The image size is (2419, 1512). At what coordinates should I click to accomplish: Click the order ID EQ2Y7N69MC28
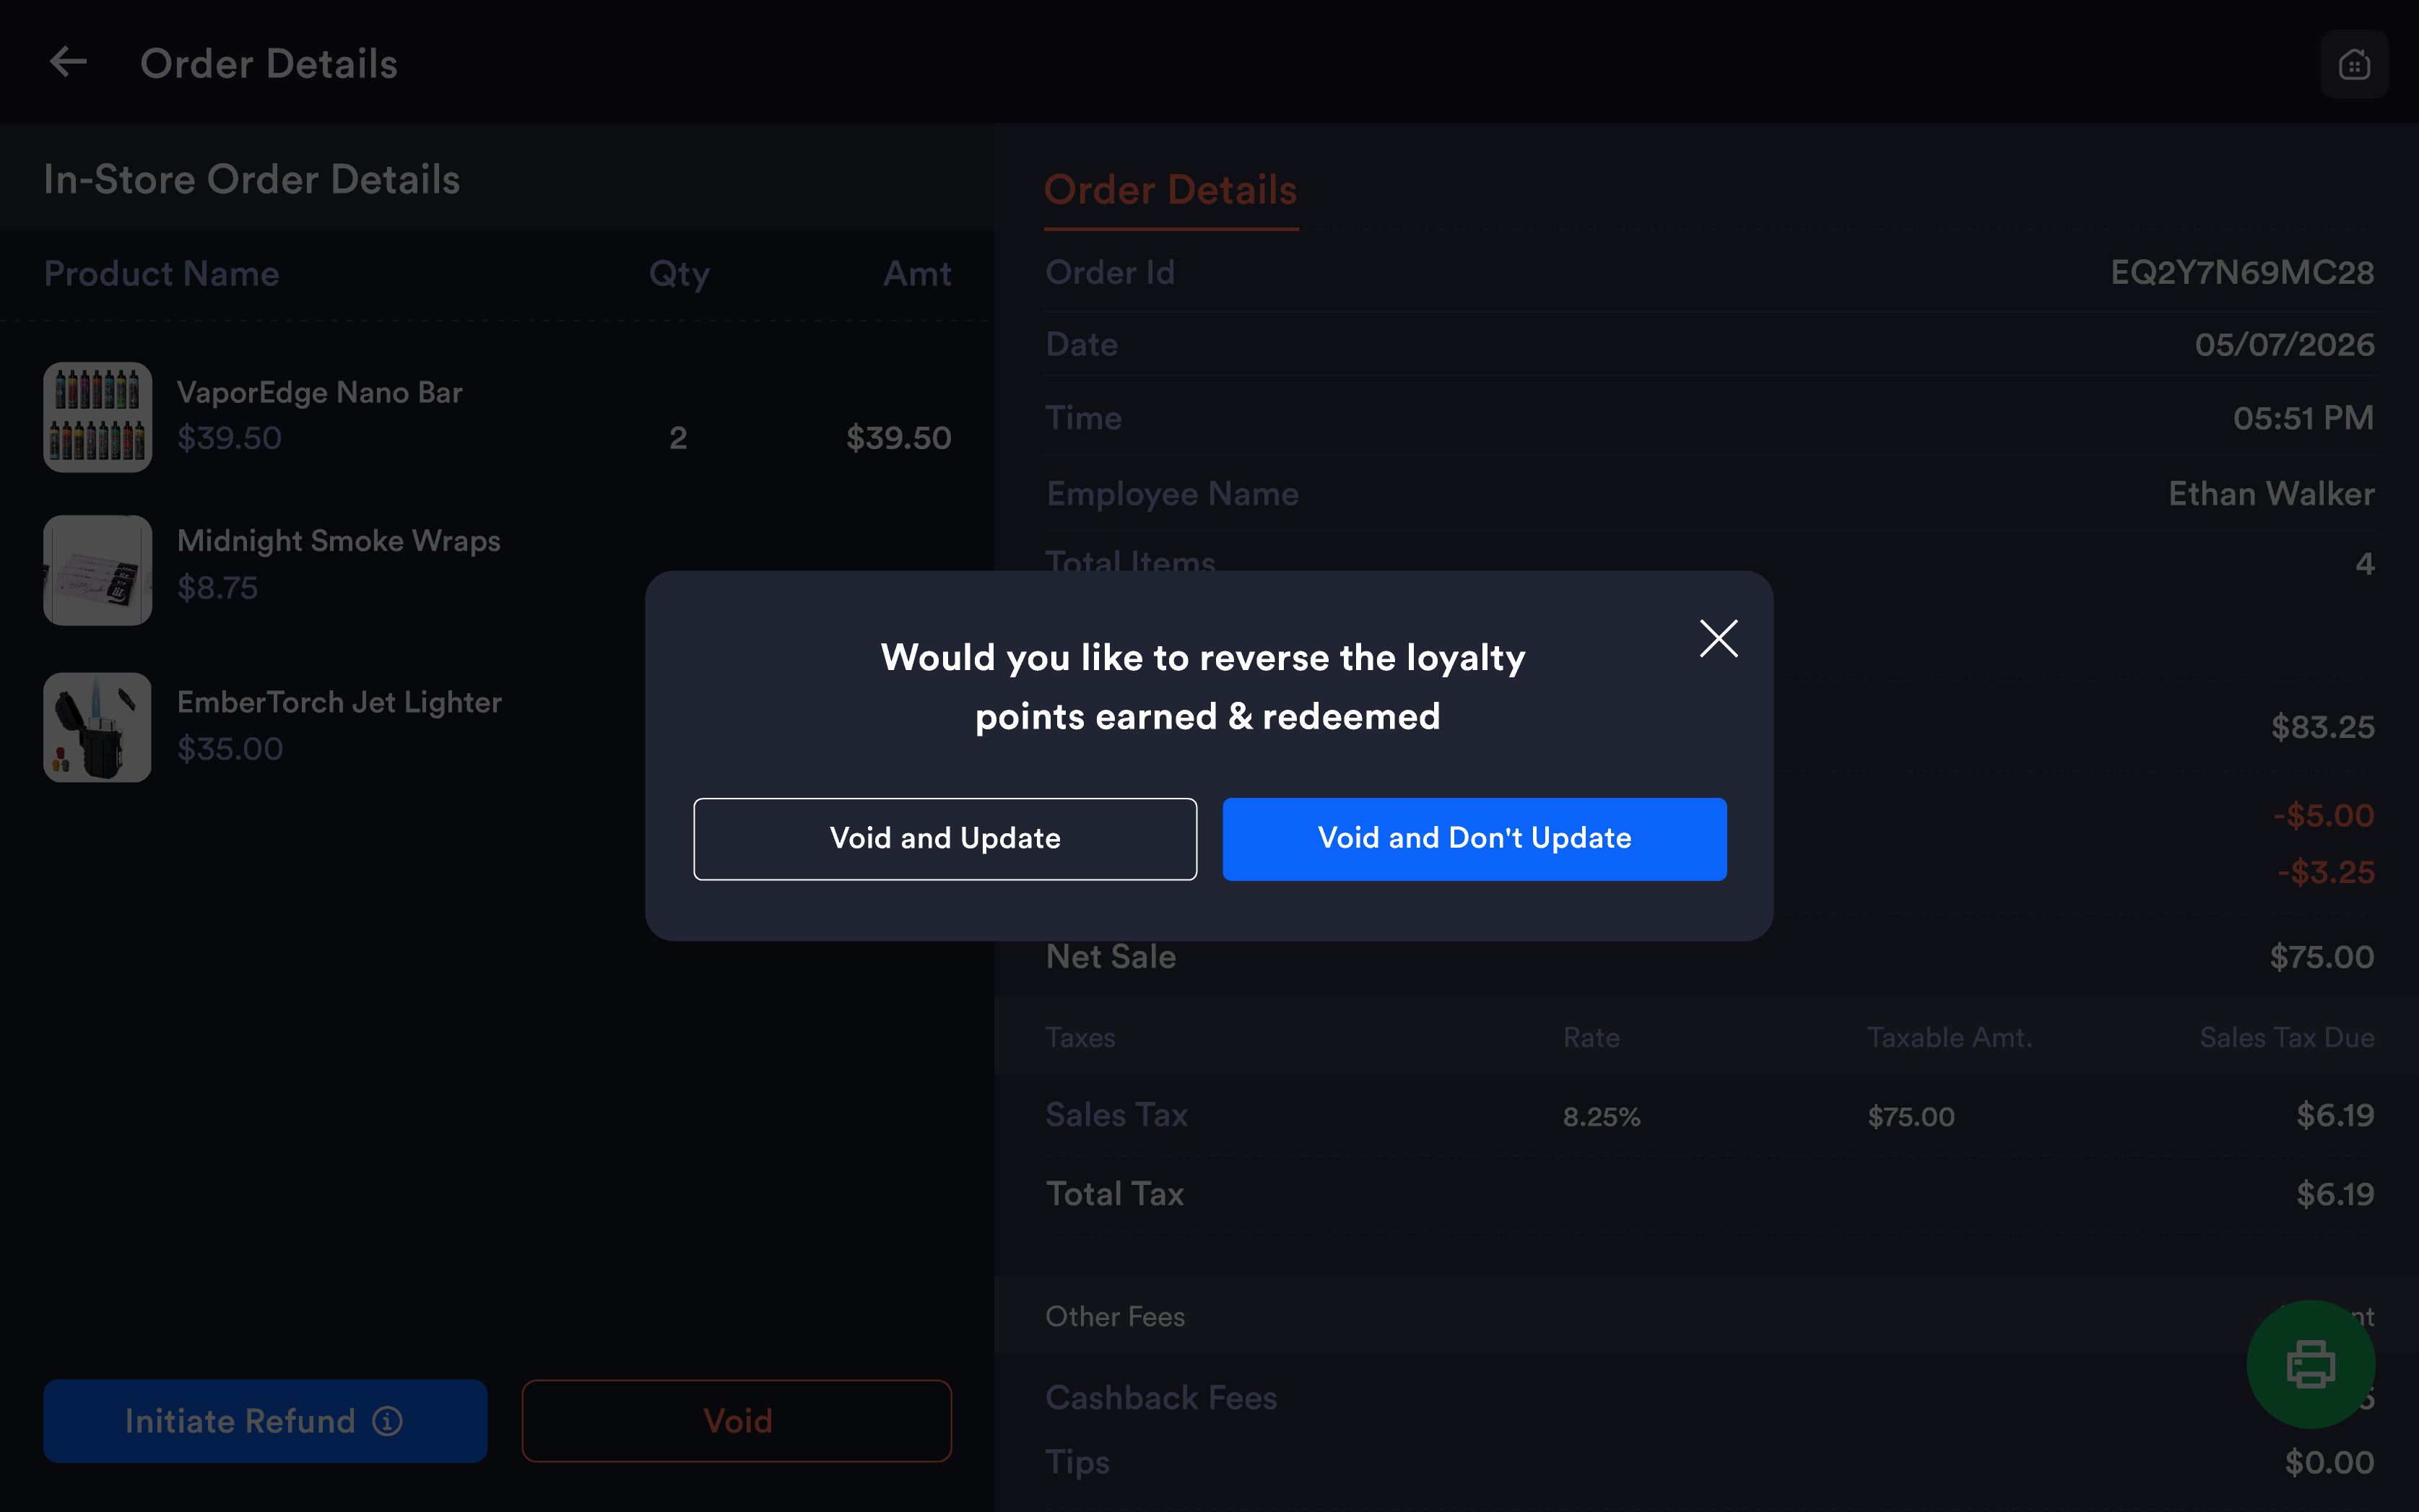(2242, 272)
